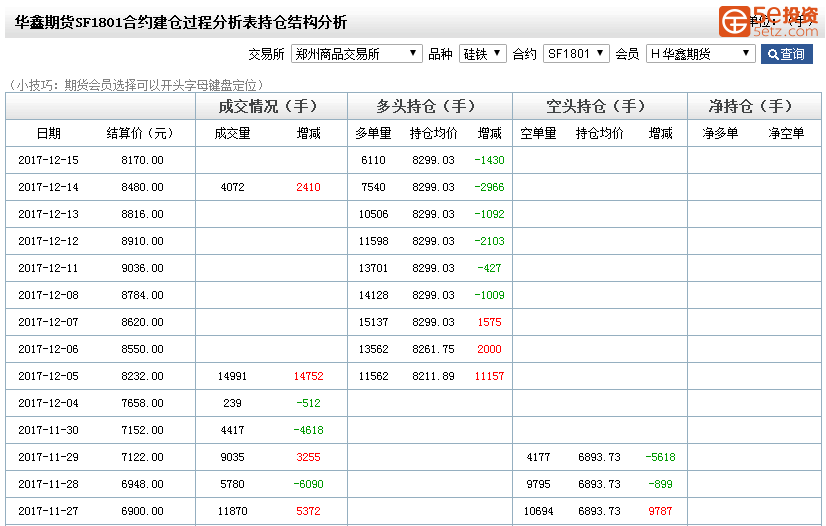The image size is (826, 526).
Task: Click the 多头持仓（手） column group header
Action: click(430, 106)
